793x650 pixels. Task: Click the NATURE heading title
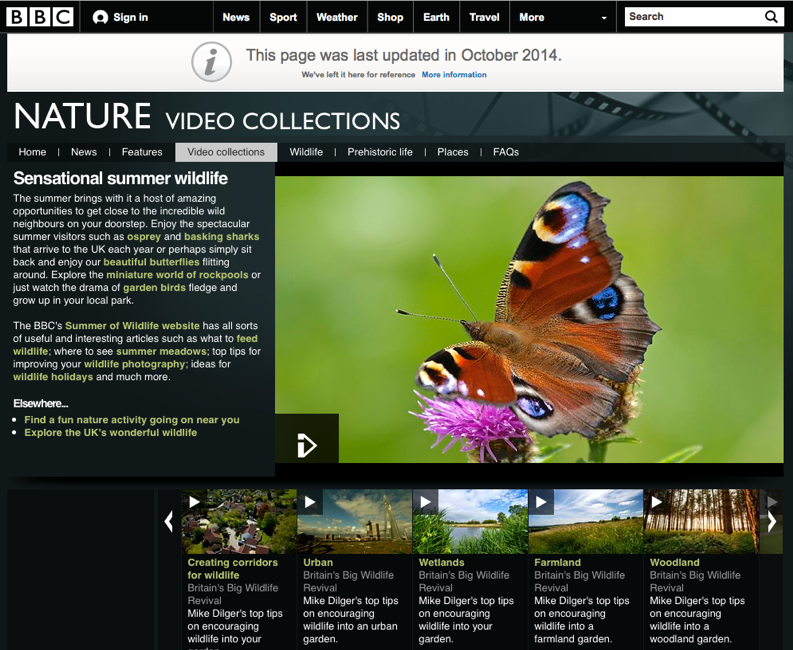pos(82,116)
